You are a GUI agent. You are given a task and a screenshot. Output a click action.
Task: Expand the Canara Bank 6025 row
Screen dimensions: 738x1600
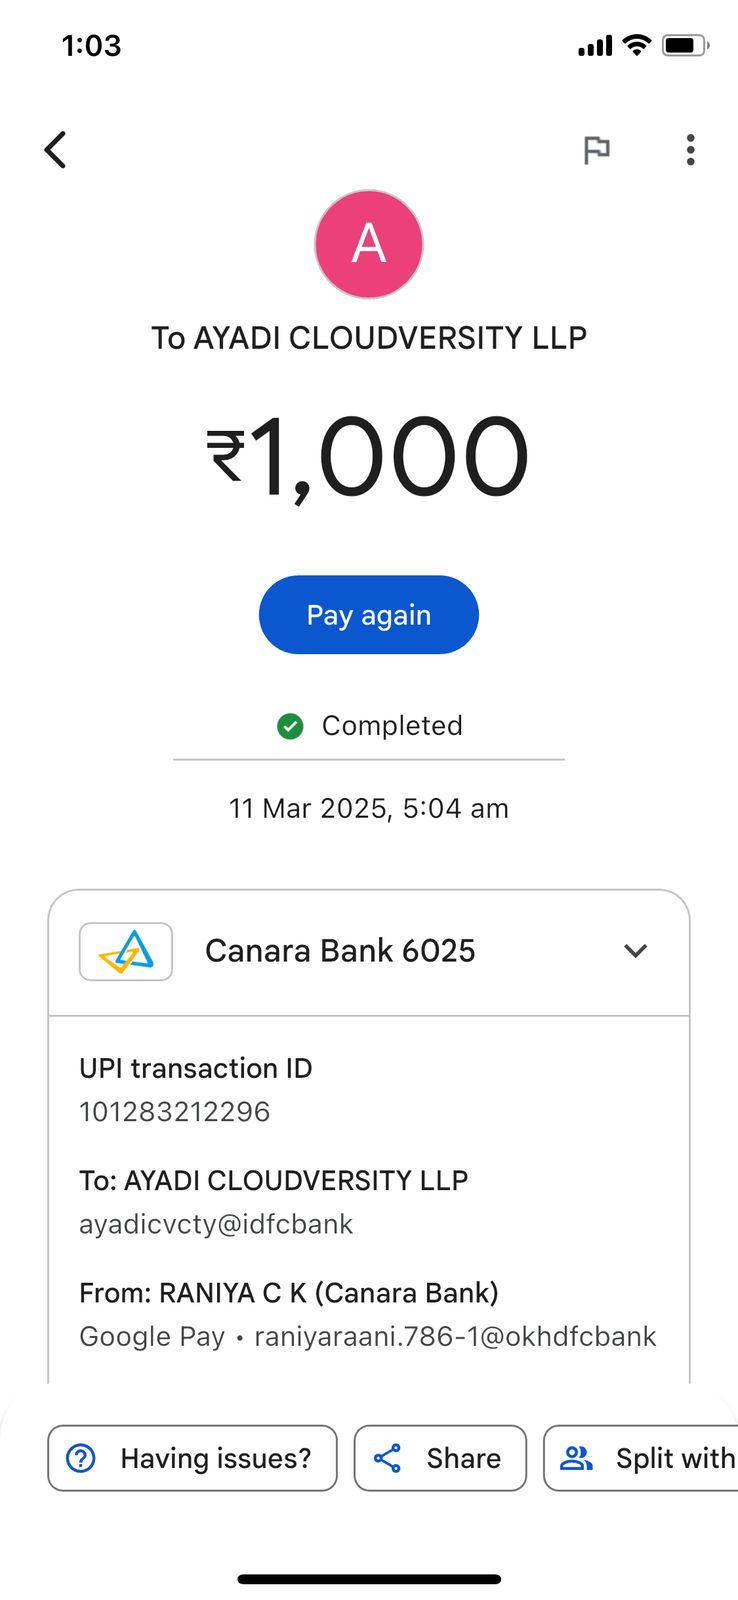tap(340, 951)
